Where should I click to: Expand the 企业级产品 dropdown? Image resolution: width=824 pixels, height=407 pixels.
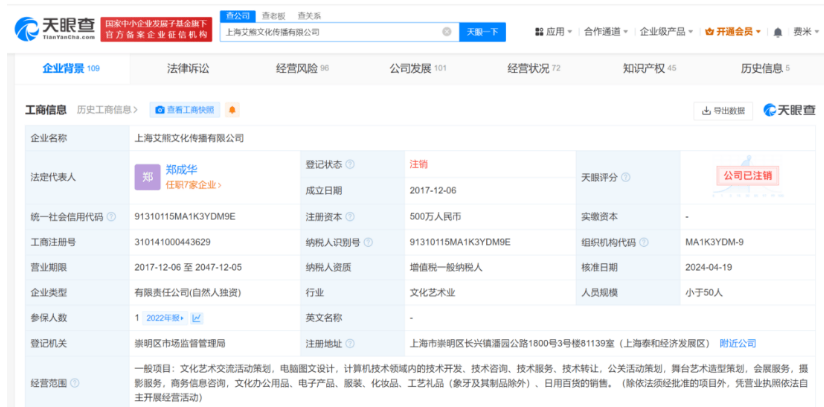point(666,32)
